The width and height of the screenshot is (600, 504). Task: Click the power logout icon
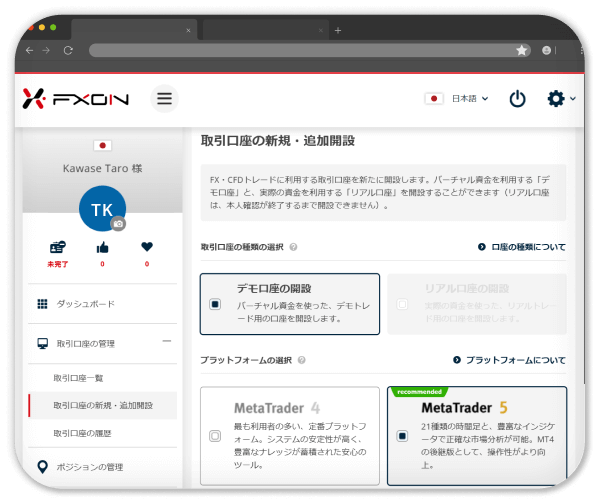[x=517, y=99]
